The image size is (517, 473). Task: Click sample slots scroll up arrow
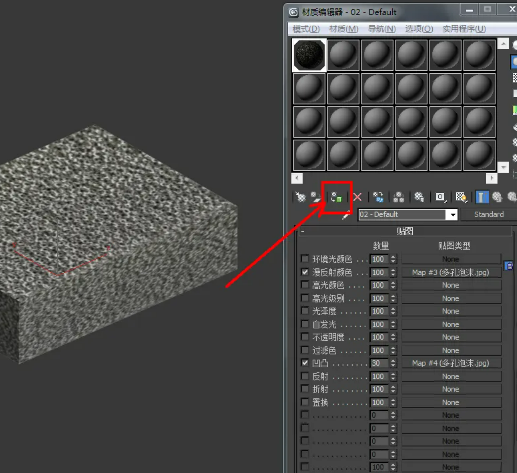pyautogui.click(x=503, y=44)
